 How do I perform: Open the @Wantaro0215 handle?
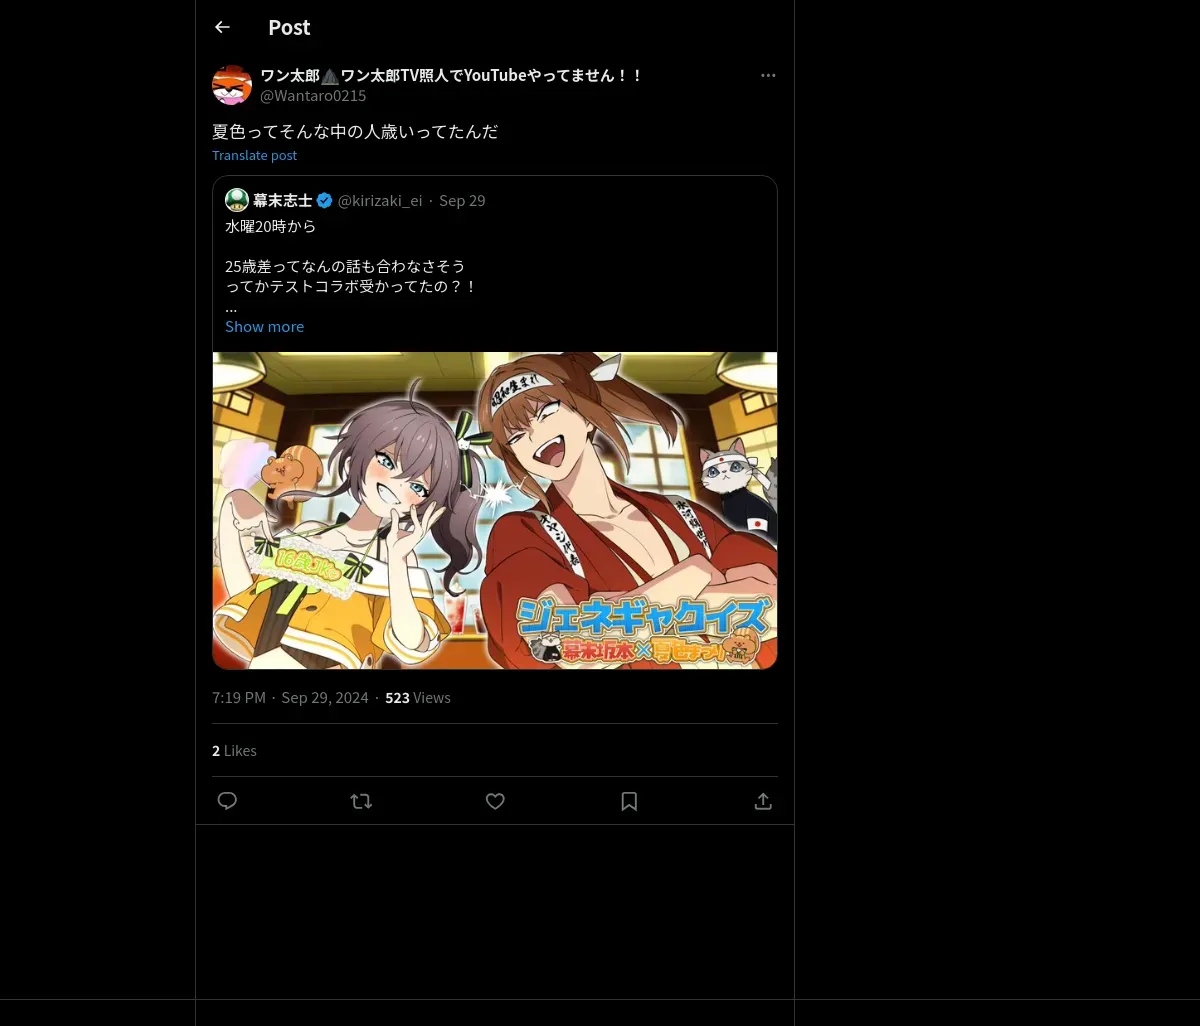click(313, 96)
